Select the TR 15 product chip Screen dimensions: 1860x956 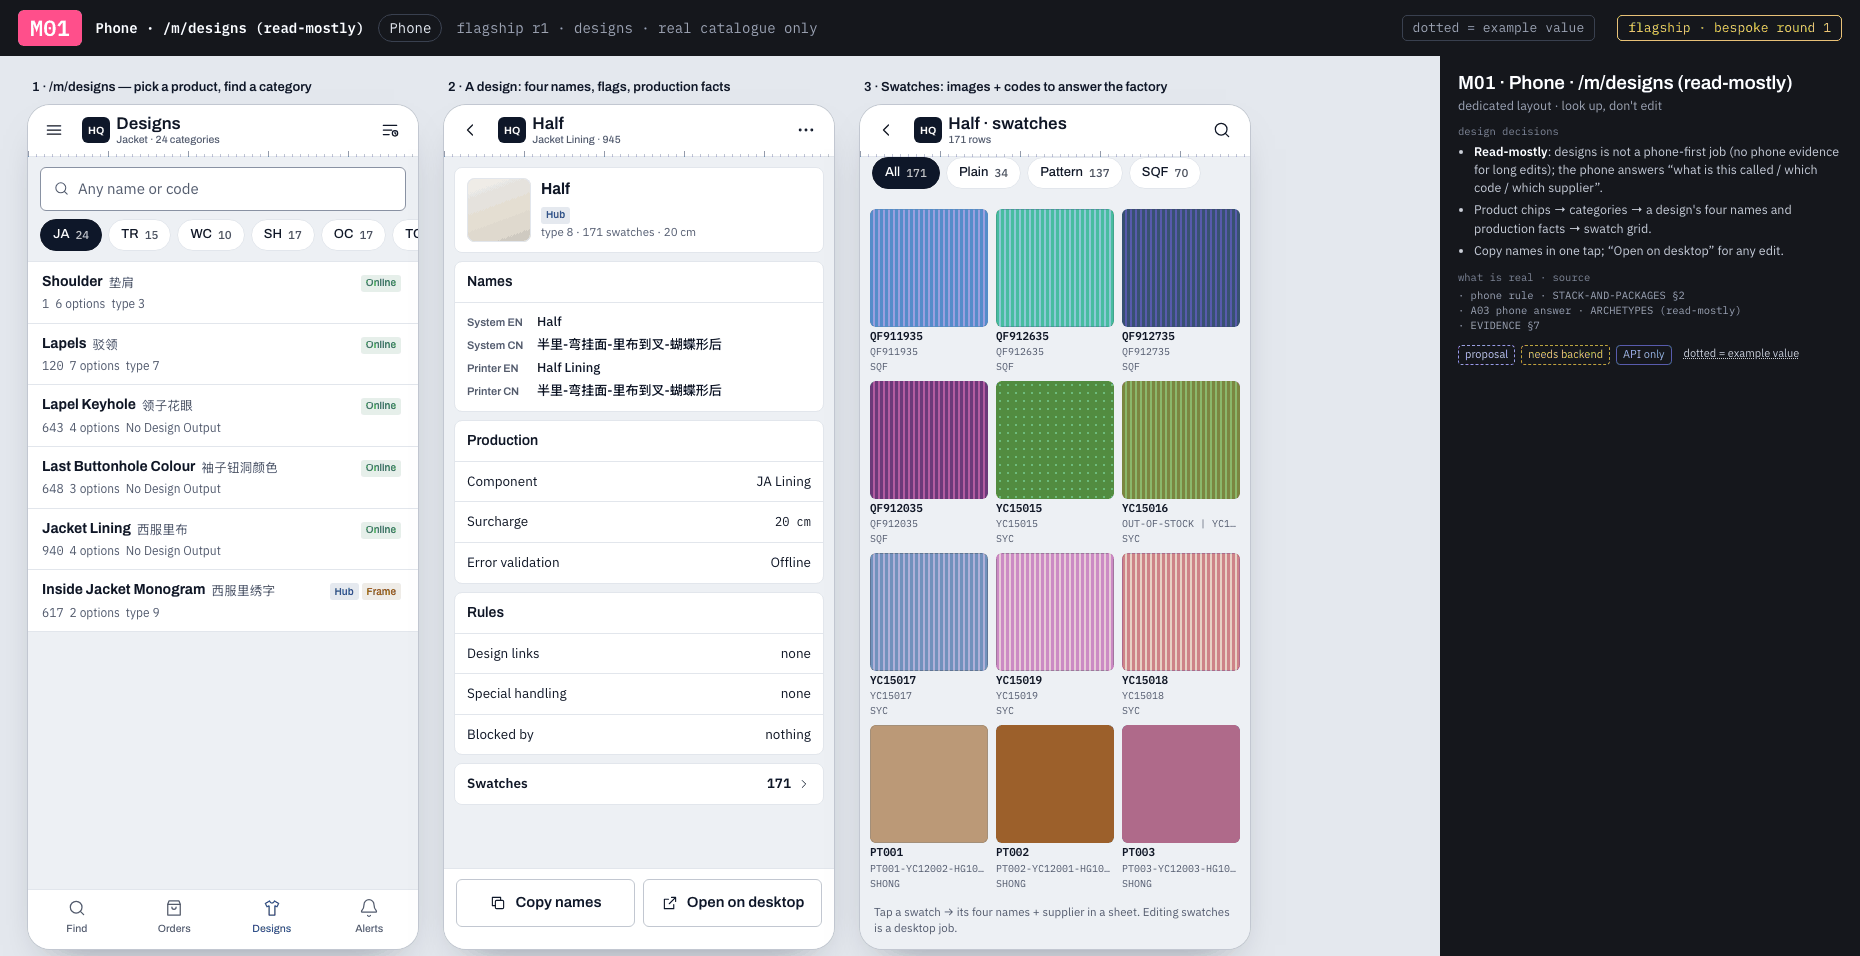[140, 234]
